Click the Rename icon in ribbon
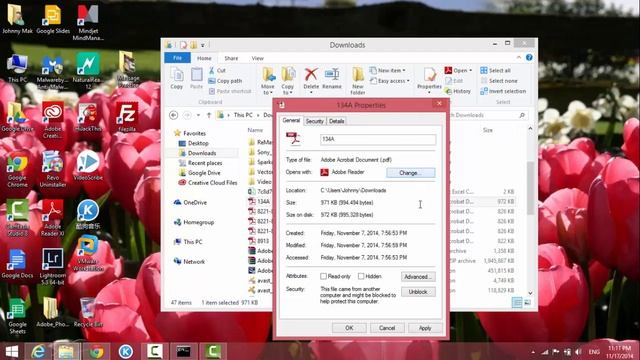The height and width of the screenshot is (360, 640). pyautogui.click(x=332, y=78)
